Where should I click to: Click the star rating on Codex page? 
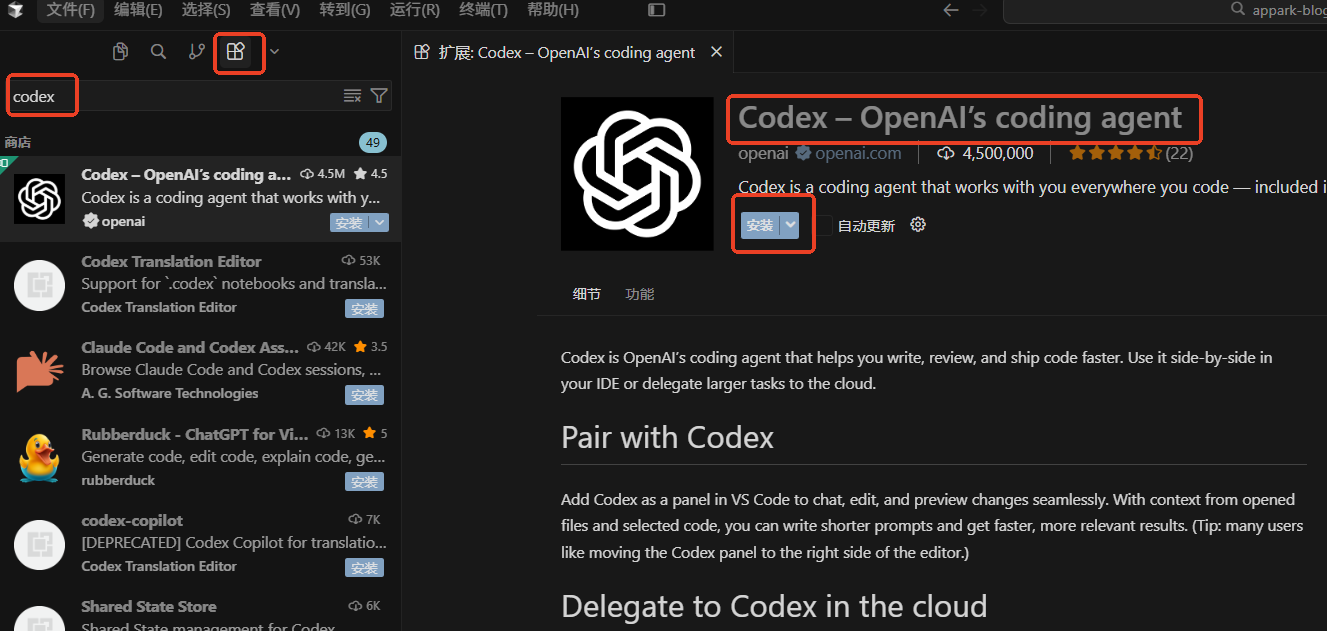pyautogui.click(x=1114, y=153)
